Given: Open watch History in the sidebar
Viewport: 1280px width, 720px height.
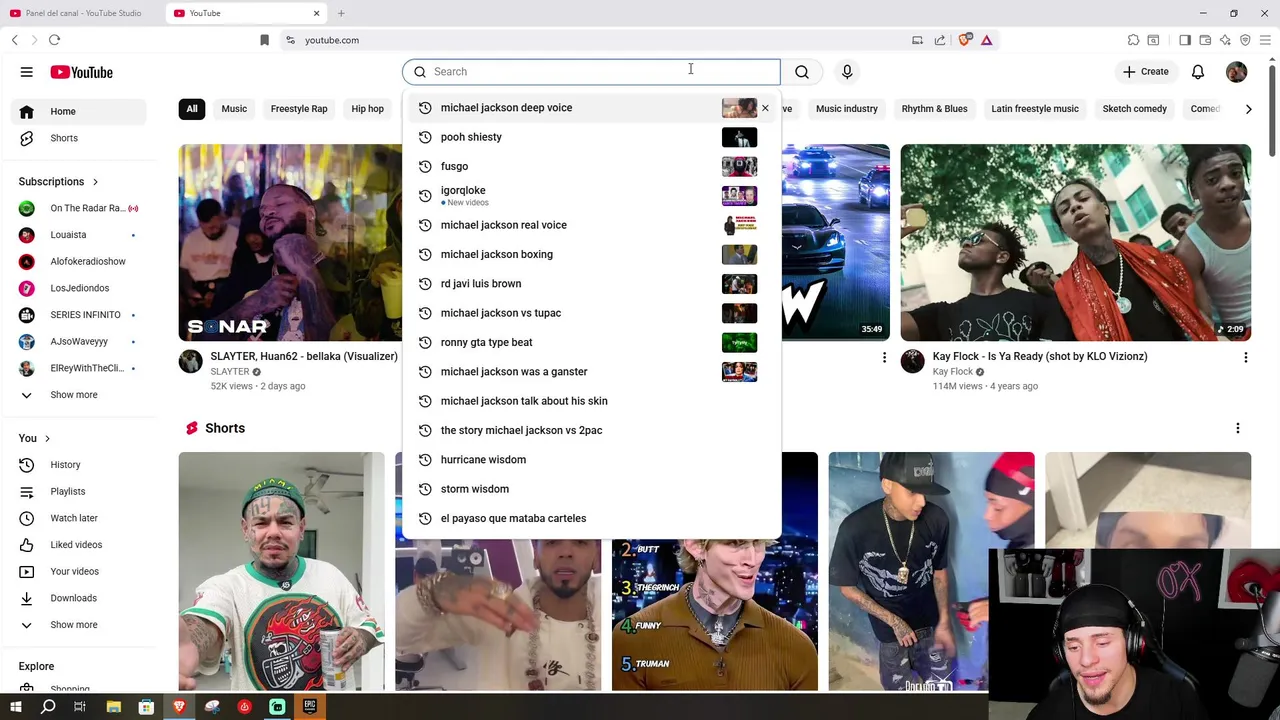Looking at the screenshot, I should pos(80,465).
